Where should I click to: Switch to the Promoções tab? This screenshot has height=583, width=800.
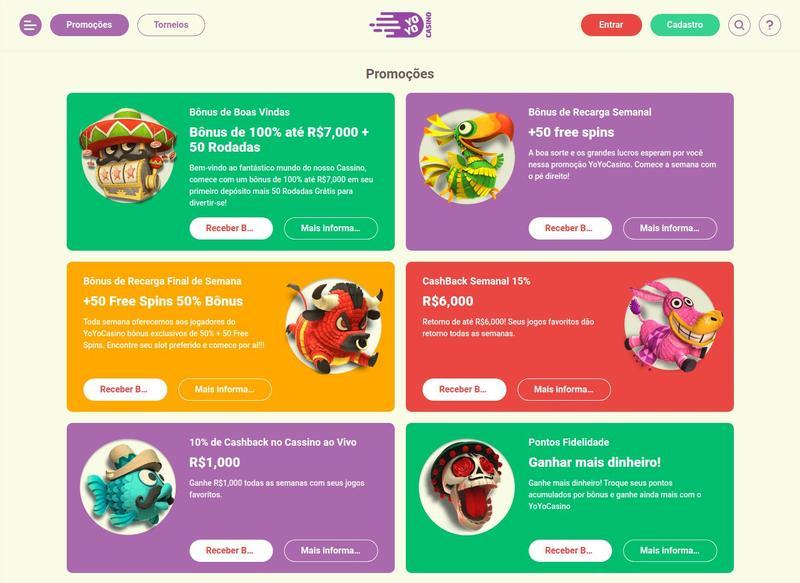point(89,24)
